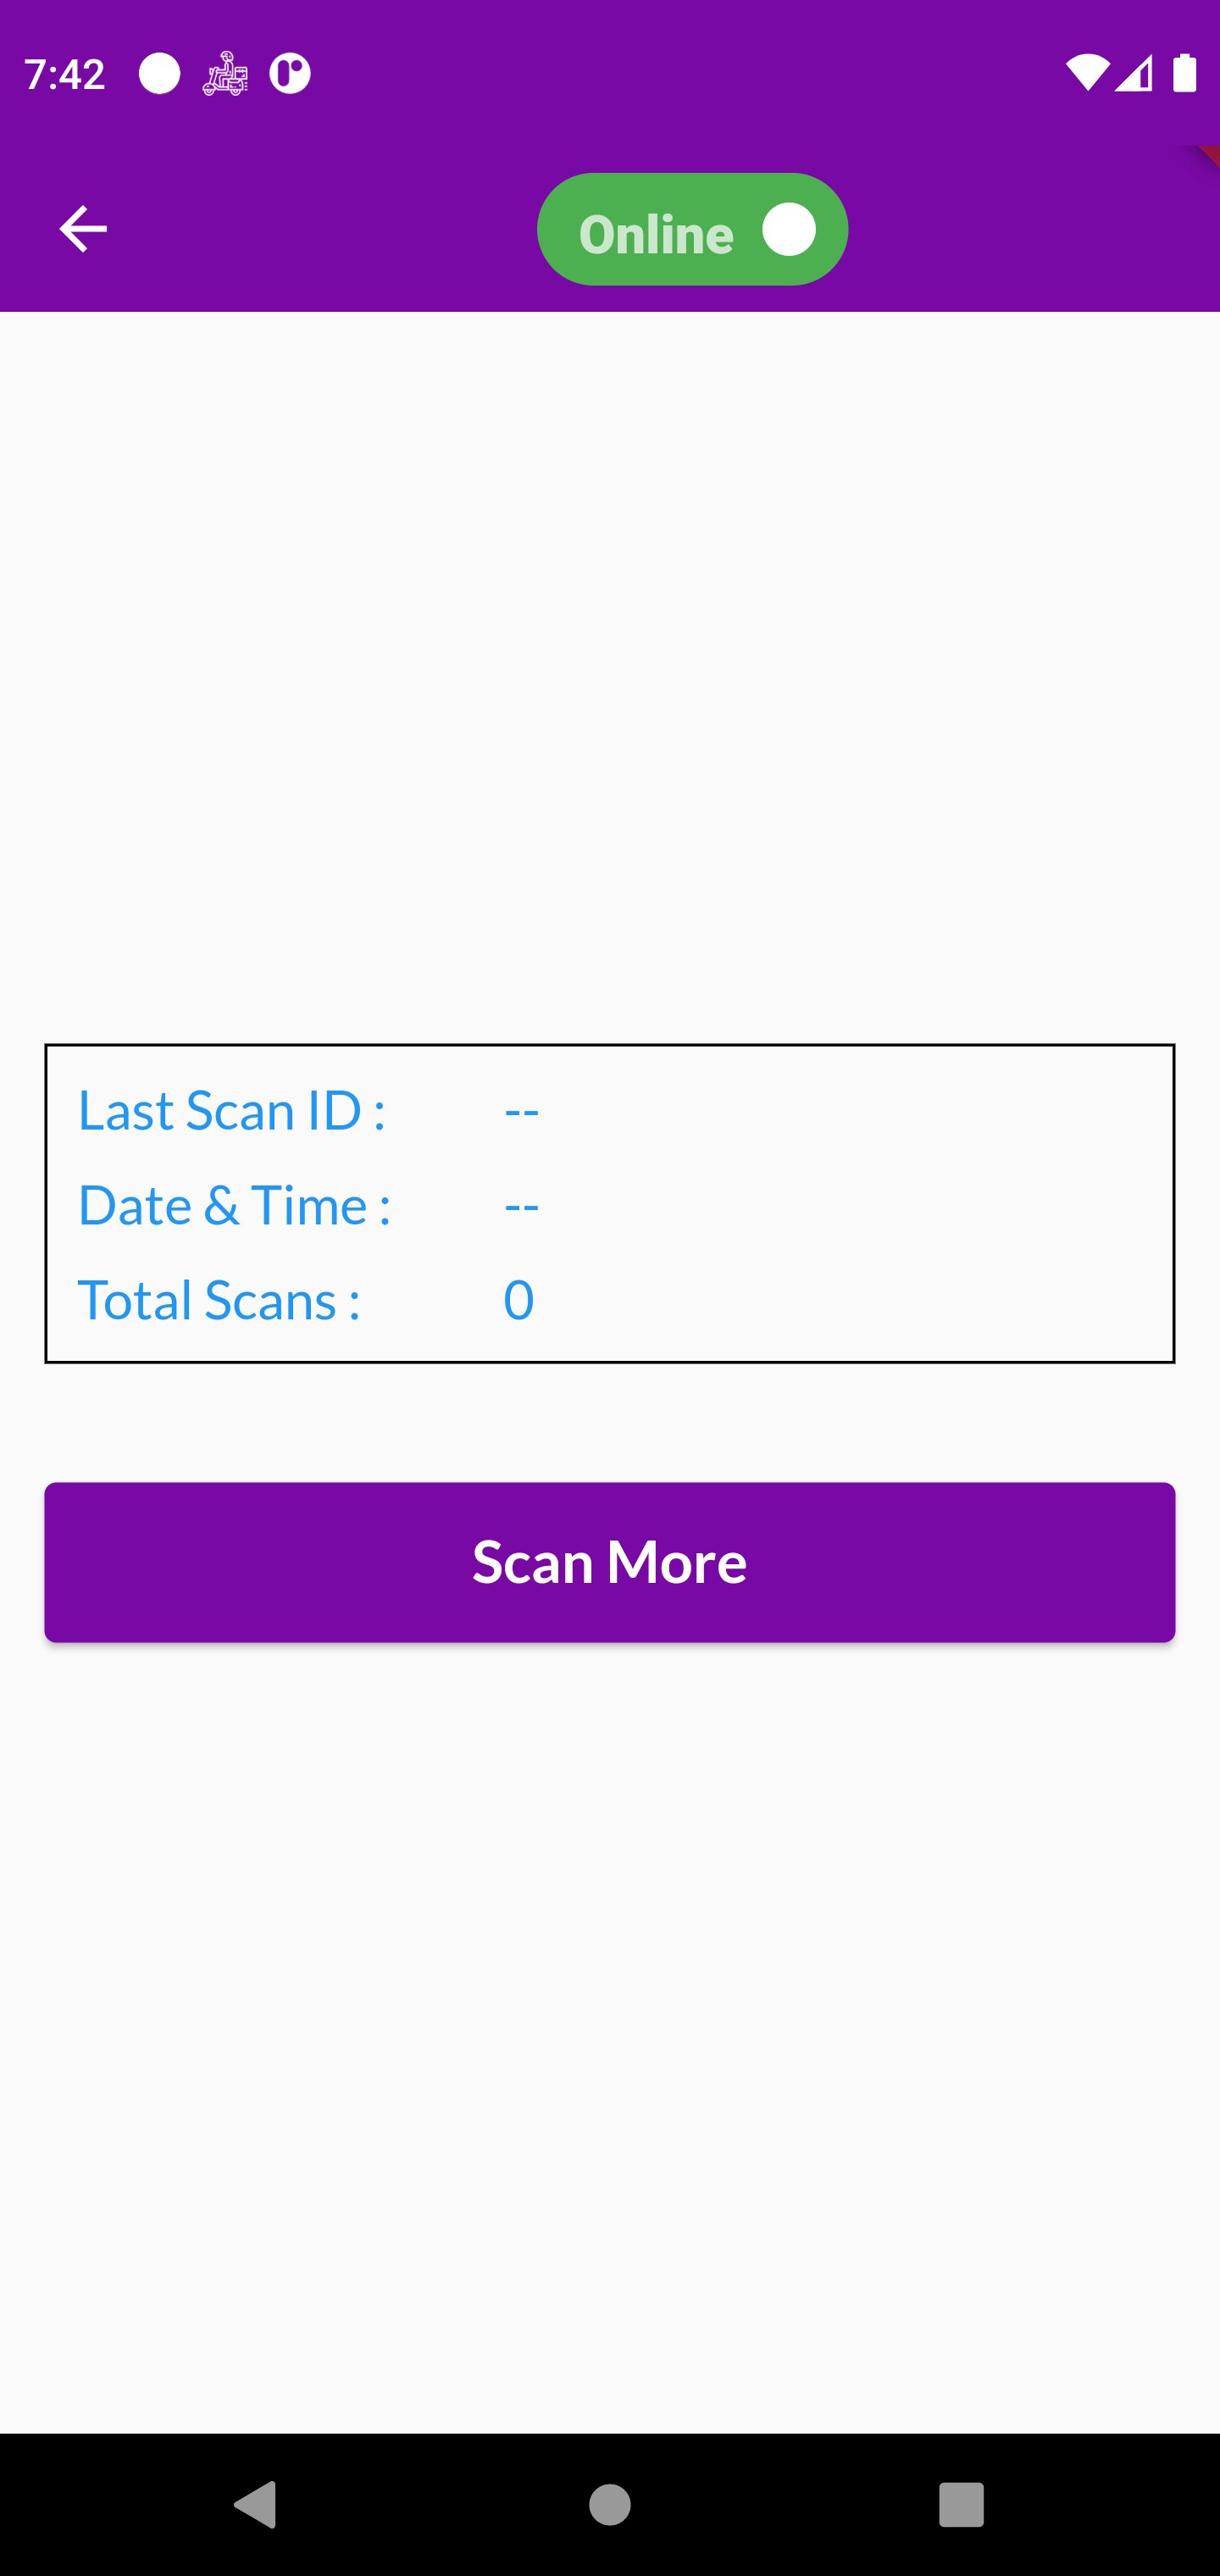Tap the delivery scooter notification icon

pyautogui.click(x=225, y=74)
